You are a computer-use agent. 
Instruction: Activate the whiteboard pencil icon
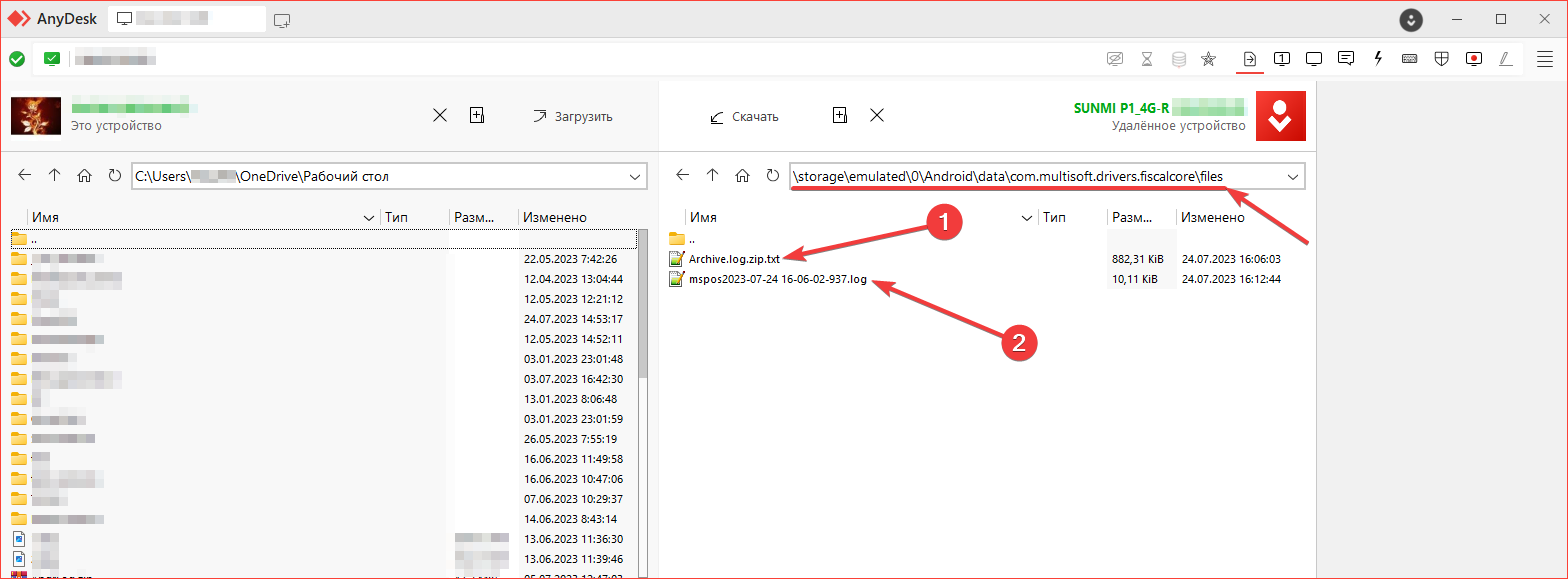point(1505,59)
